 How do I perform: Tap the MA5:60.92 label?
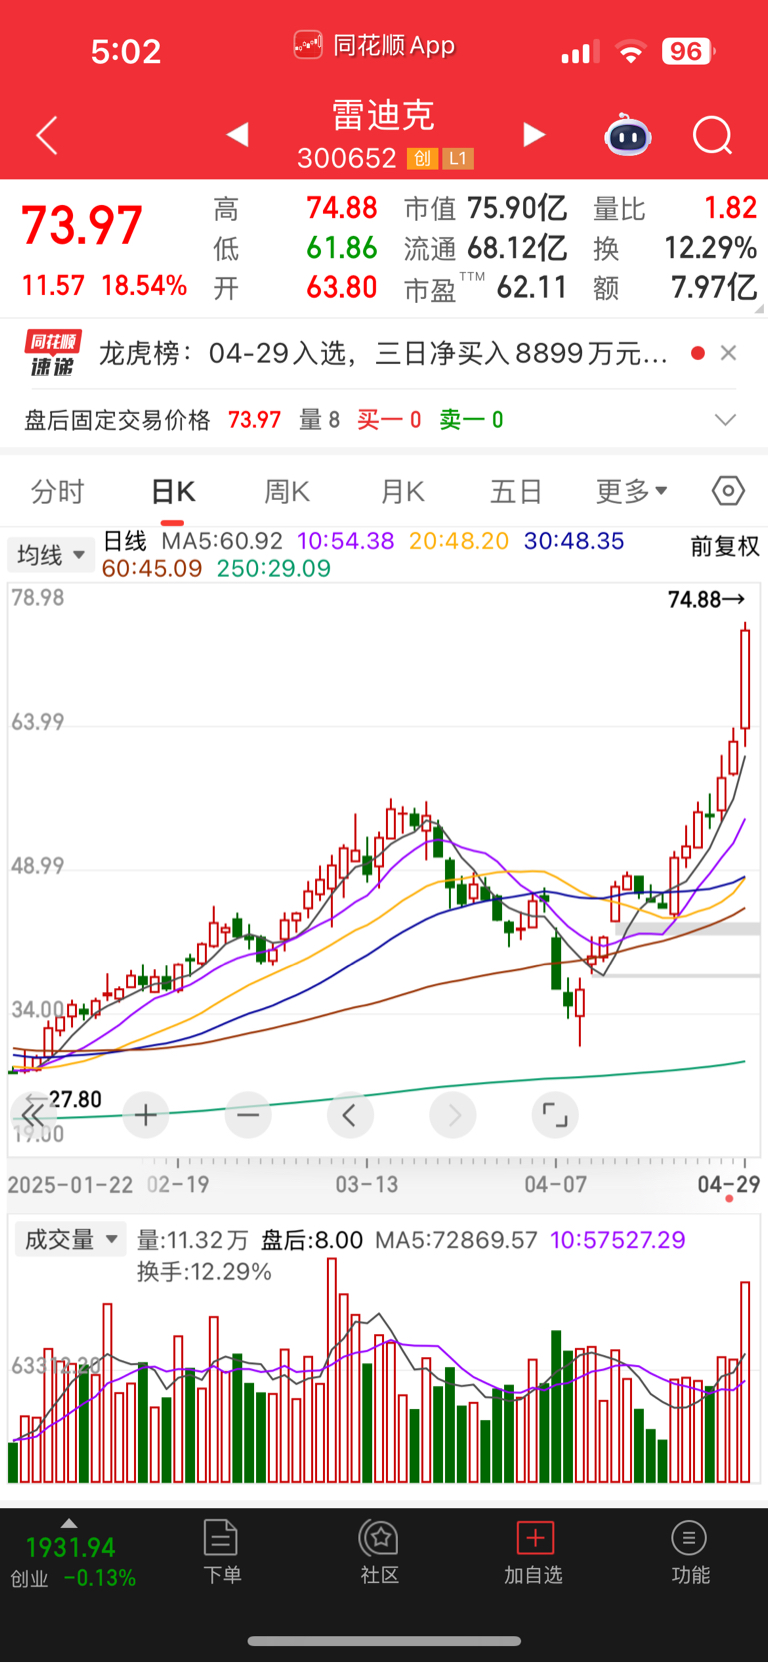tap(222, 541)
